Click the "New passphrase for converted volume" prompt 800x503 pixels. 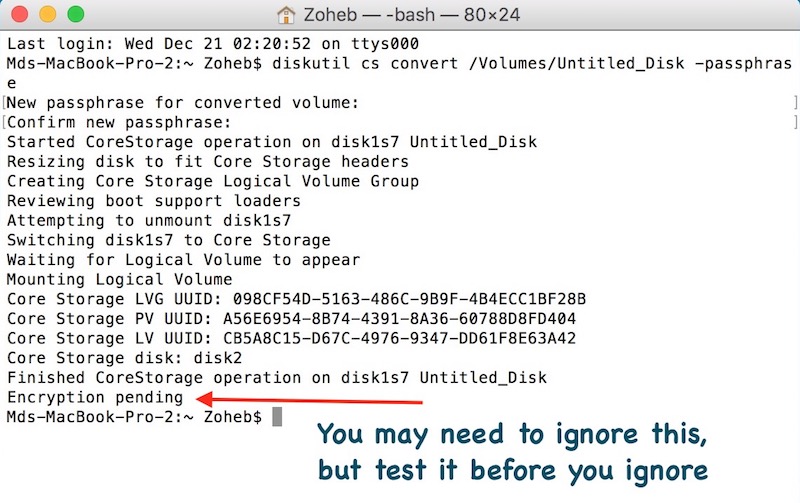pyautogui.click(x=183, y=102)
